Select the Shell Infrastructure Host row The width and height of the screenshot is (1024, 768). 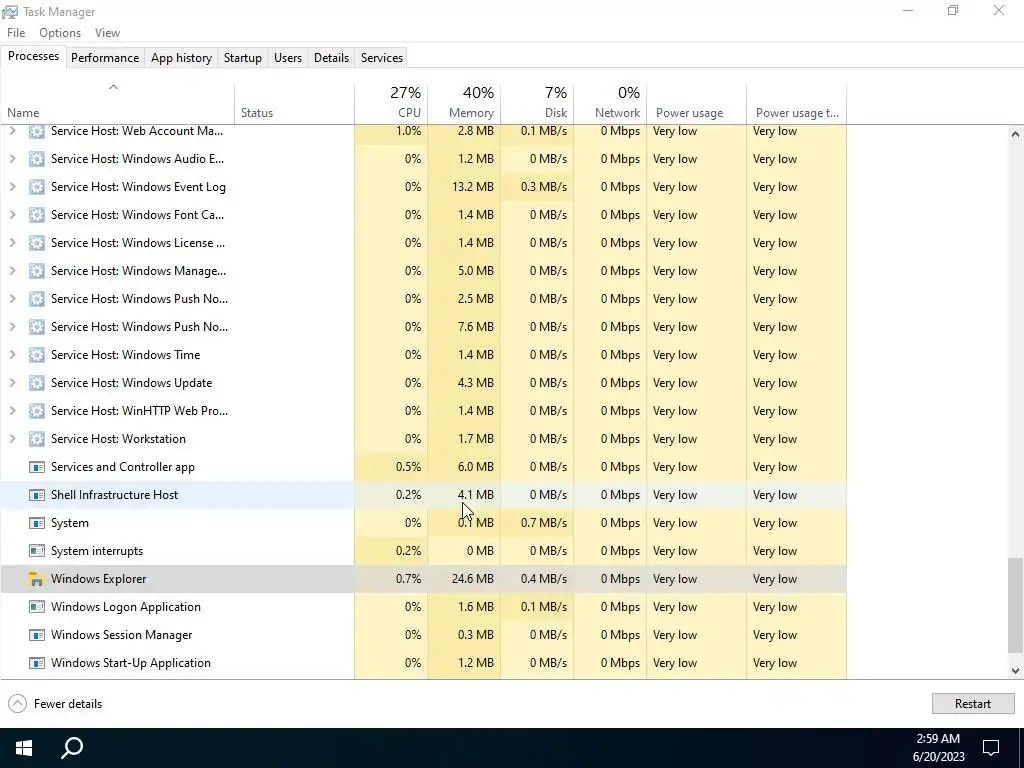pyautogui.click(x=423, y=495)
